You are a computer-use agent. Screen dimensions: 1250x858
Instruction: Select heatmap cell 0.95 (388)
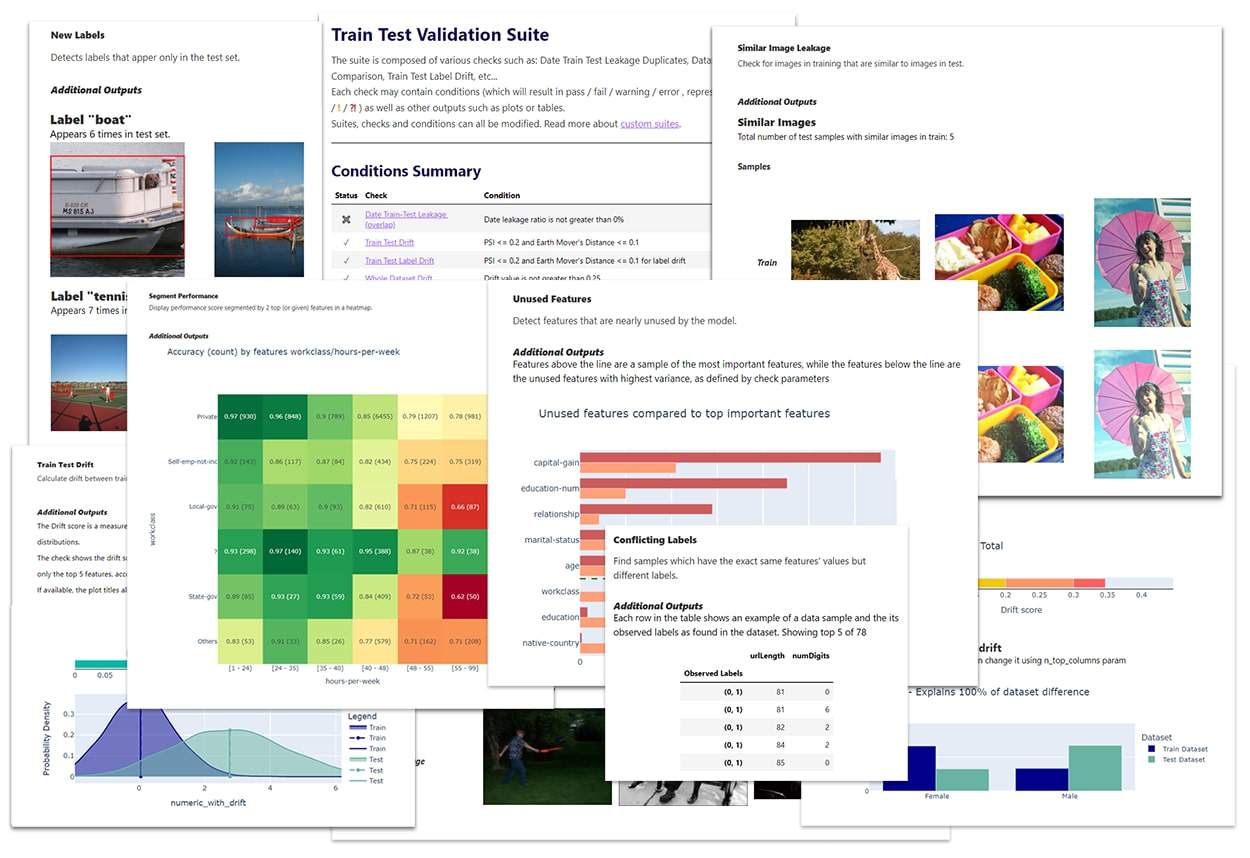tap(375, 553)
